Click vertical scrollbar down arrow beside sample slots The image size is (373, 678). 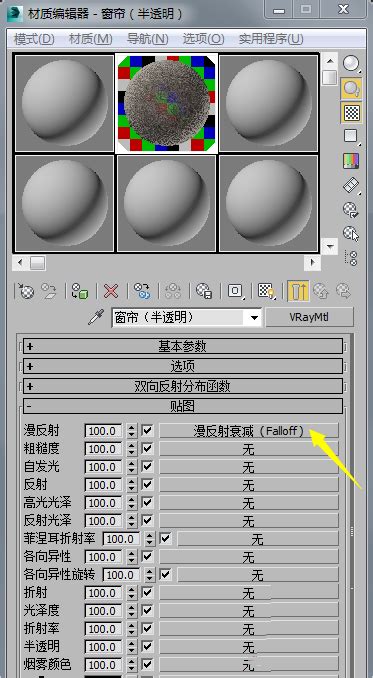click(x=330, y=247)
